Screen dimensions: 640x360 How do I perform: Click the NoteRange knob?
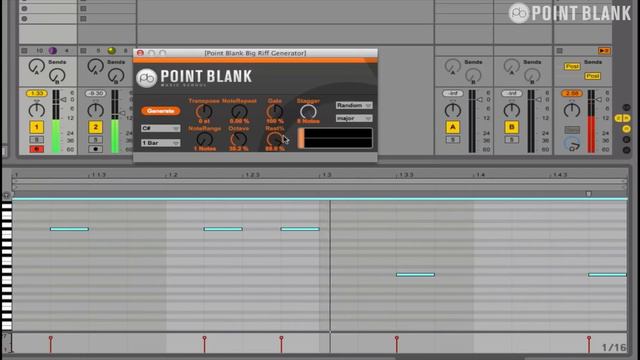[x=204, y=139]
